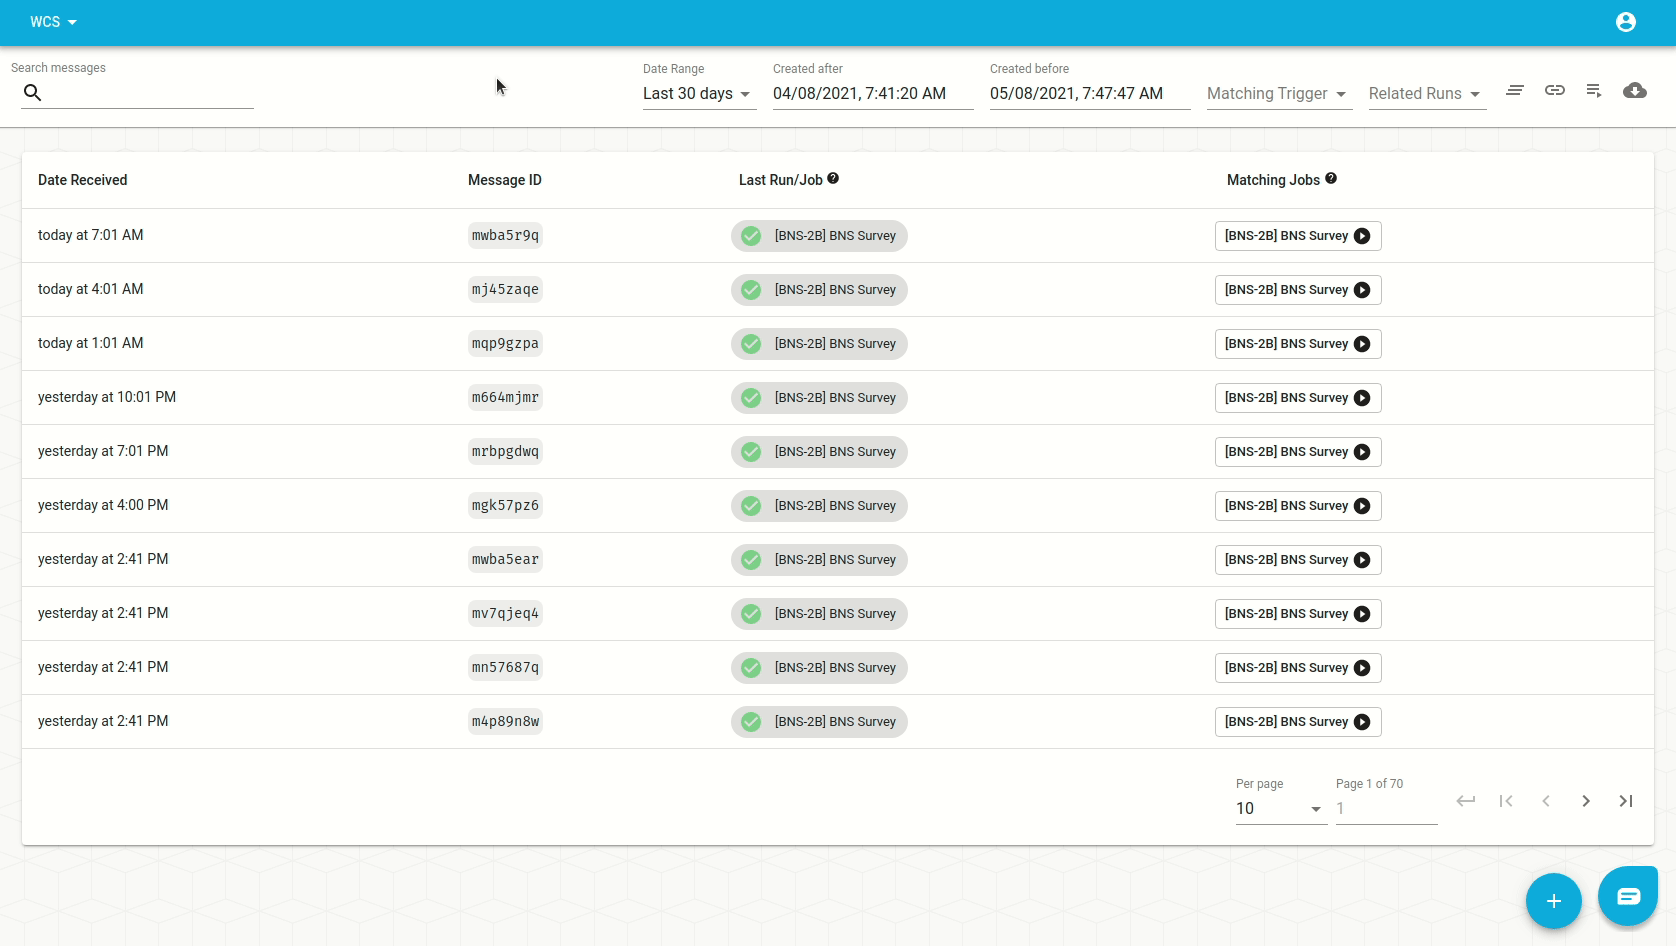Expand the Per page selector
1676x946 pixels.
[x=1281, y=809]
